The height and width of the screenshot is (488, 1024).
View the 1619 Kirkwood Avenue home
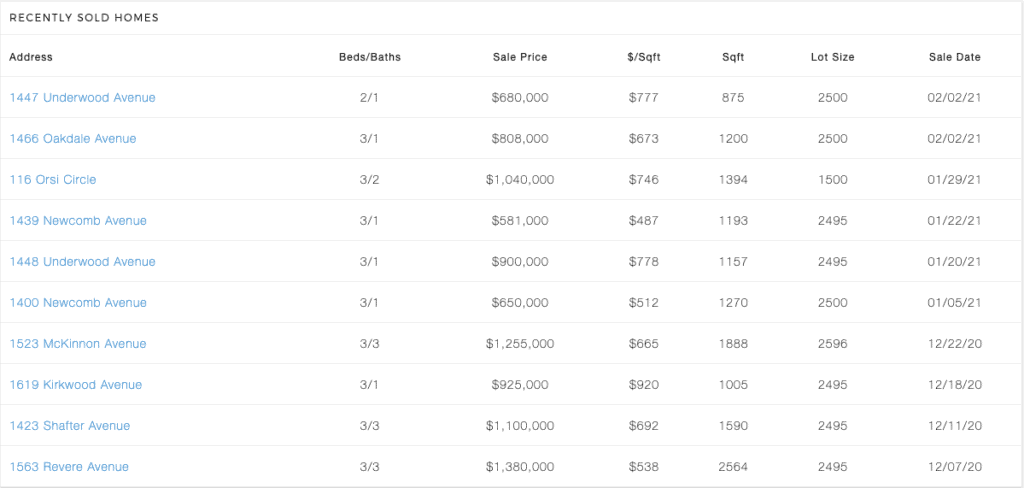tap(75, 385)
